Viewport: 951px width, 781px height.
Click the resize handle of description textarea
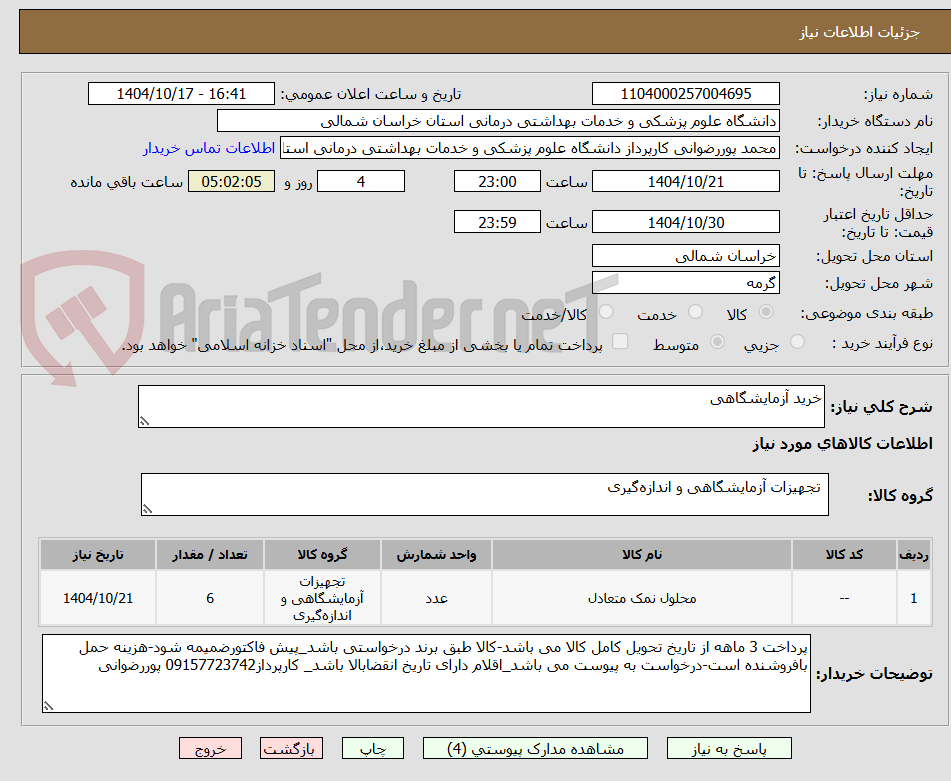point(144,421)
